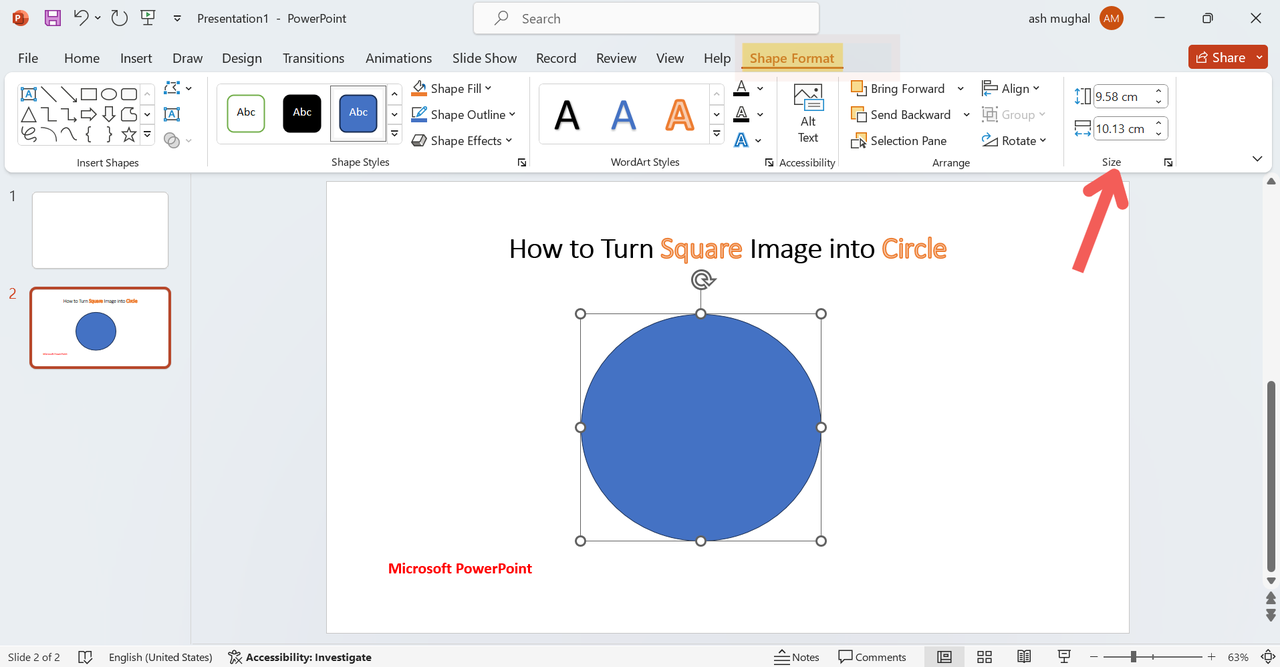Expand the Shape Fill dropdown arrow

pos(489,89)
